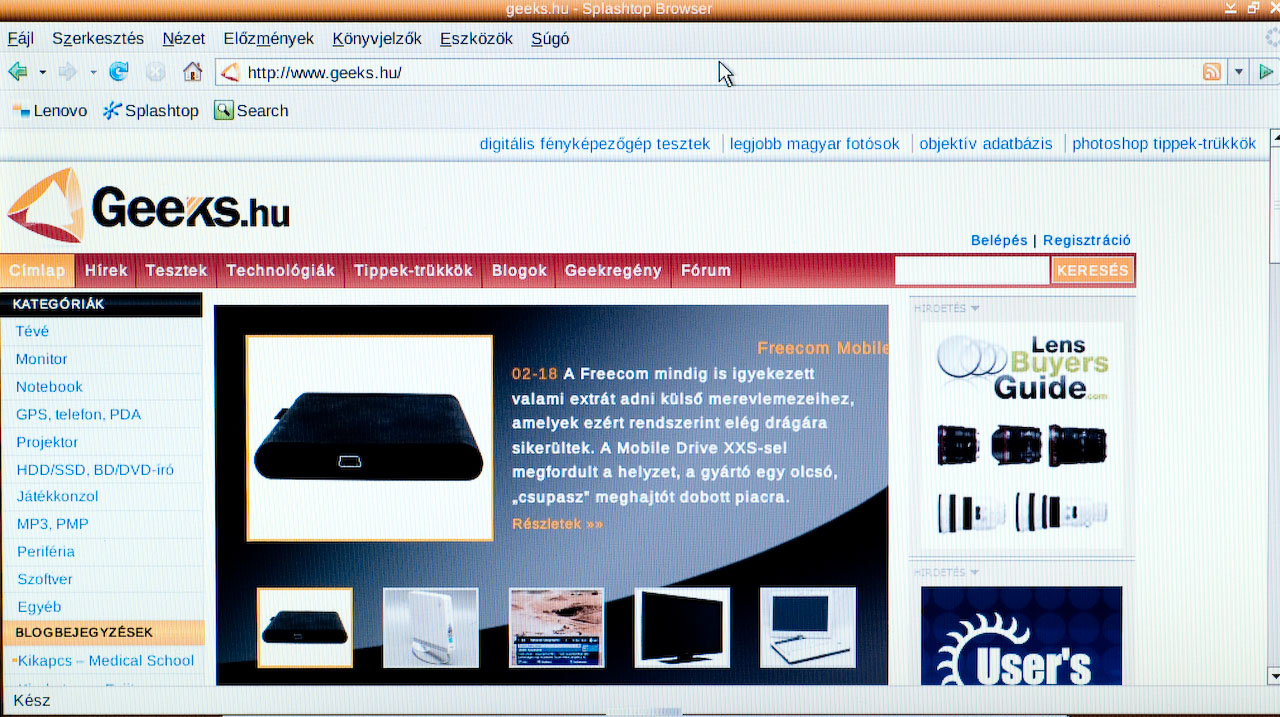This screenshot has height=717, width=1280.
Task: Click the site search input field
Action: click(972, 270)
